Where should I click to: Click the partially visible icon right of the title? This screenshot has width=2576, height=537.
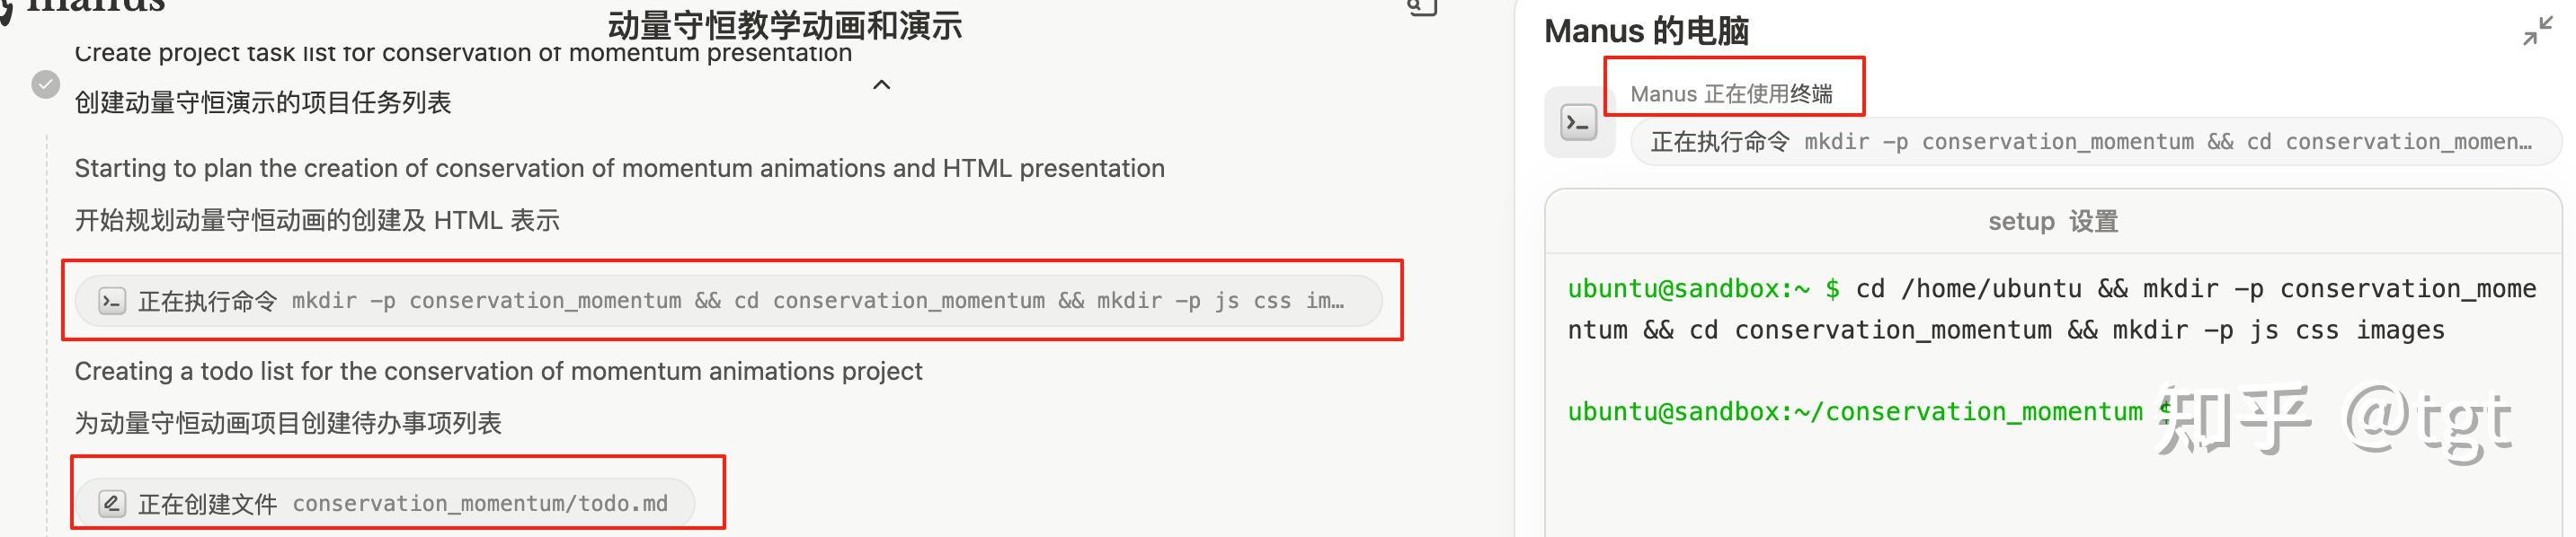(x=1422, y=8)
